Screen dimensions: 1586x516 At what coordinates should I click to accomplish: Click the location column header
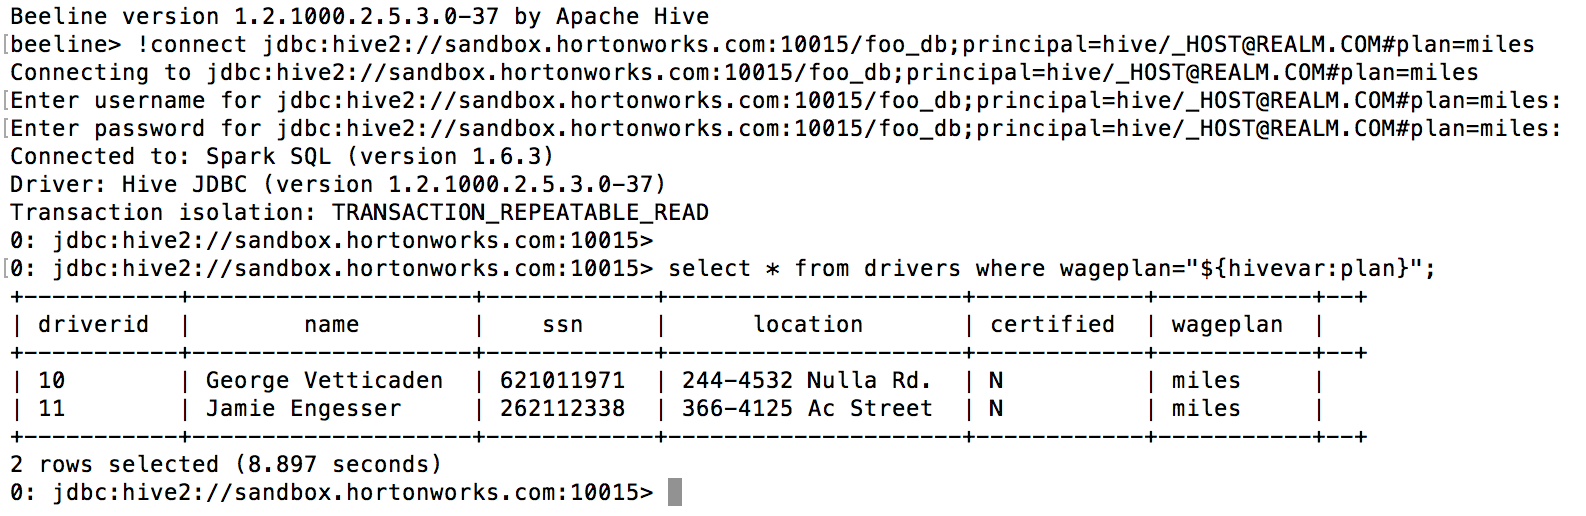pos(807,325)
